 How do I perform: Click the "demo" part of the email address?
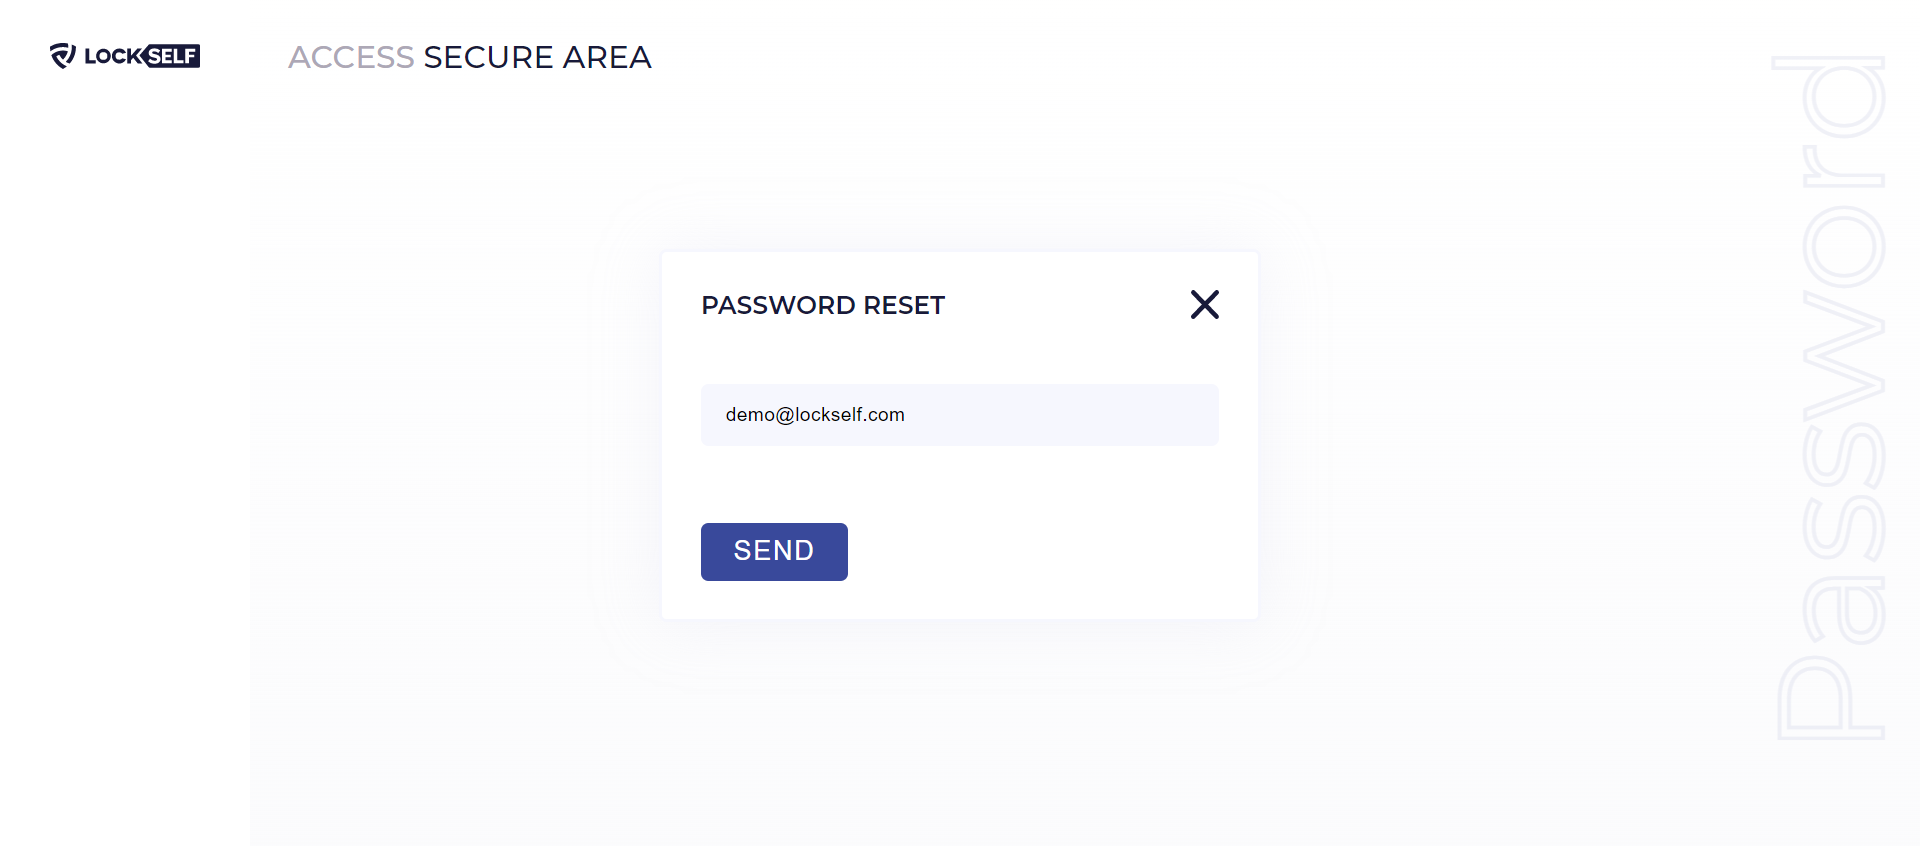click(x=750, y=415)
